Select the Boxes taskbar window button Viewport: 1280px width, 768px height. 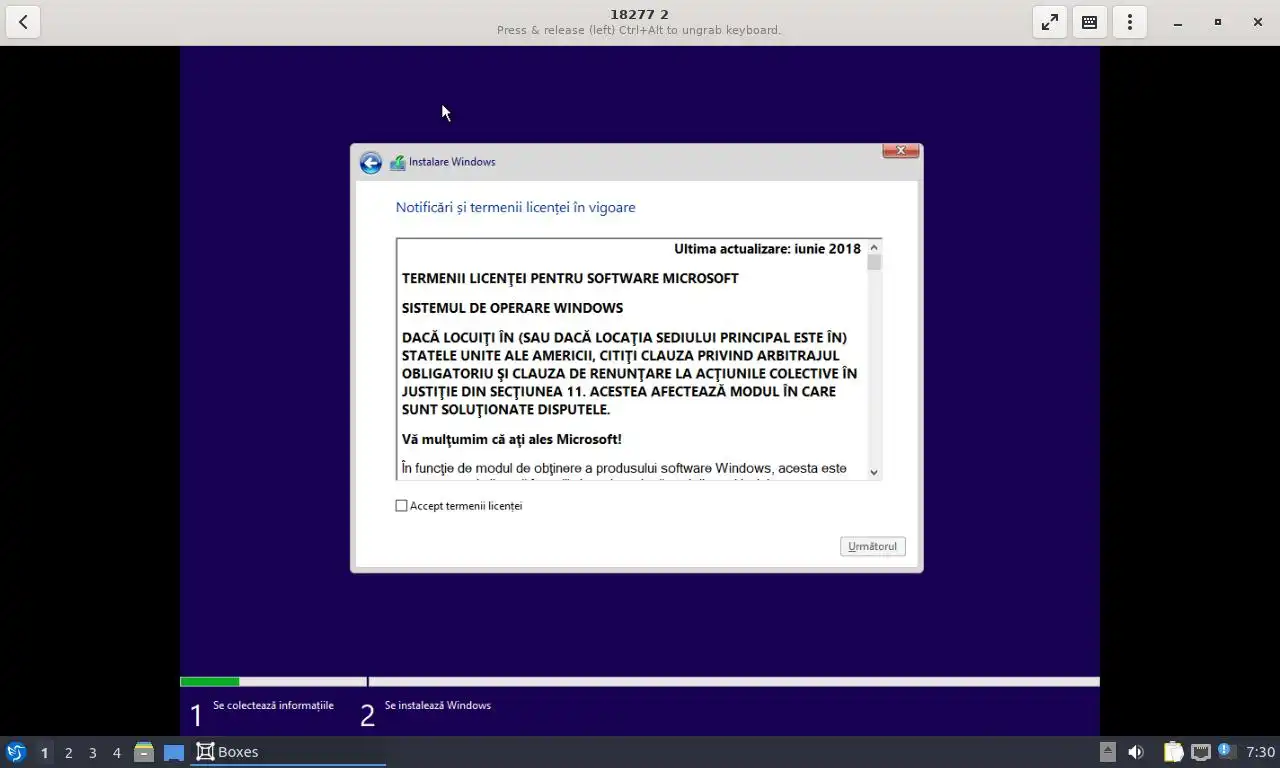point(288,752)
